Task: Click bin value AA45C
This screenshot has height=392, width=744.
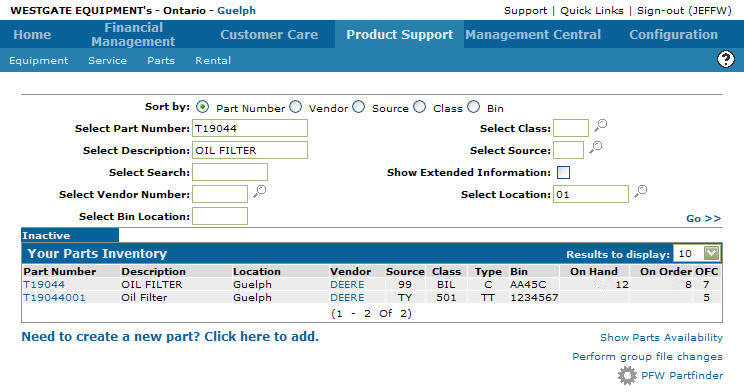Action: point(528,284)
